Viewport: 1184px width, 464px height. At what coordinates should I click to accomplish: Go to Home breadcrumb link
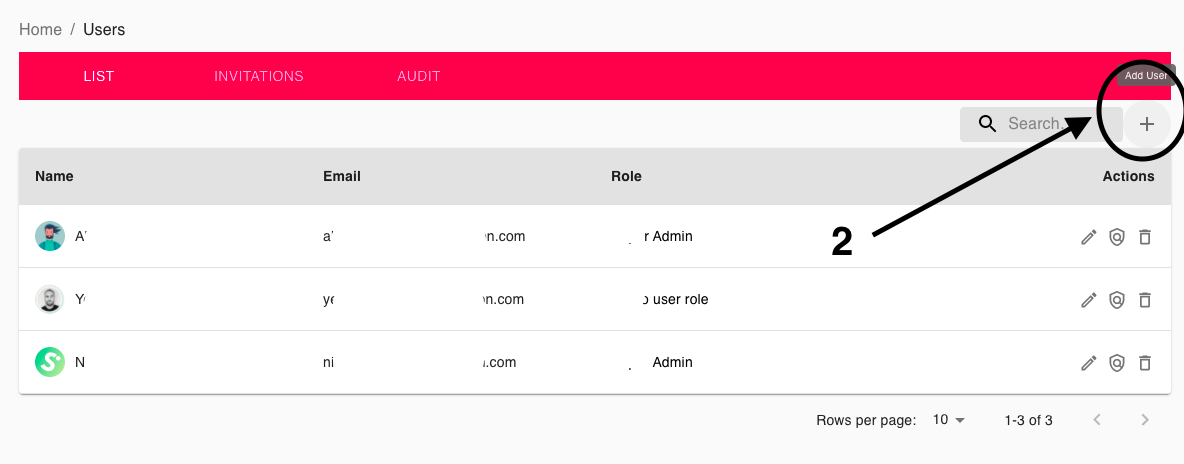tap(40, 29)
